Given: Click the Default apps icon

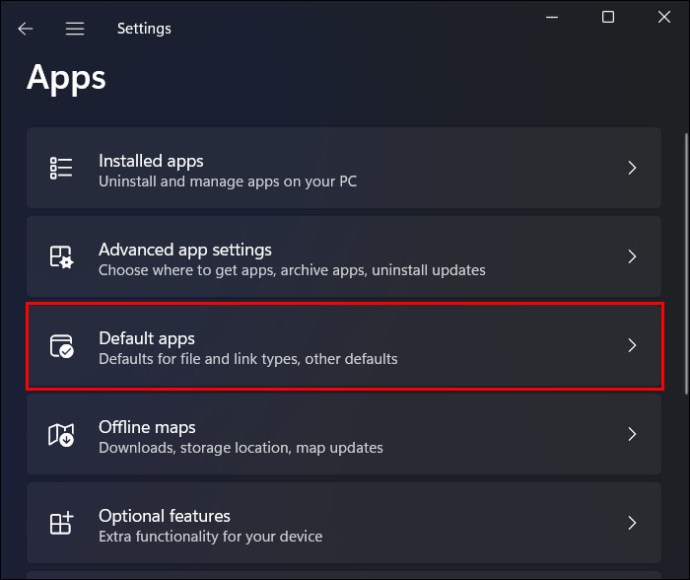Looking at the screenshot, I should pos(61,346).
